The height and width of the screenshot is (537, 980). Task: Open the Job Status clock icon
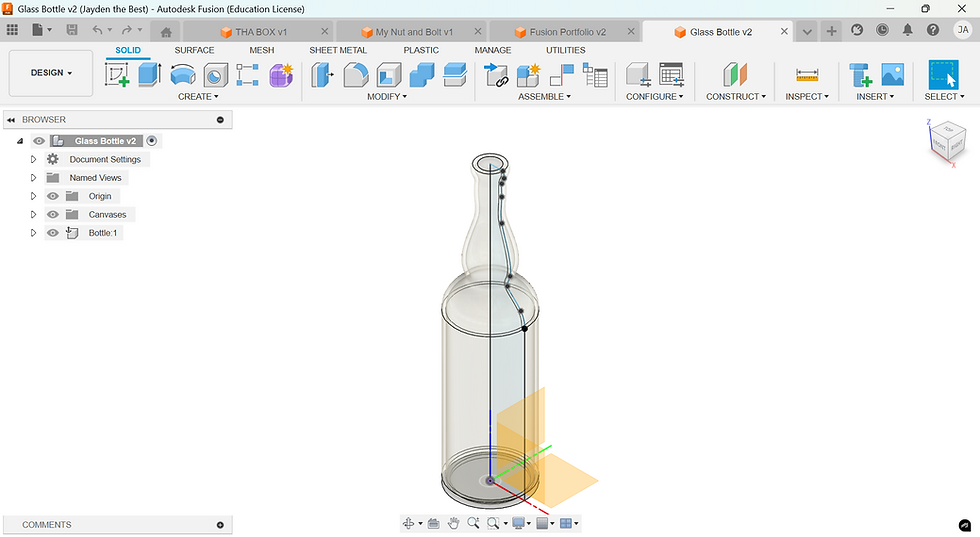point(882,30)
